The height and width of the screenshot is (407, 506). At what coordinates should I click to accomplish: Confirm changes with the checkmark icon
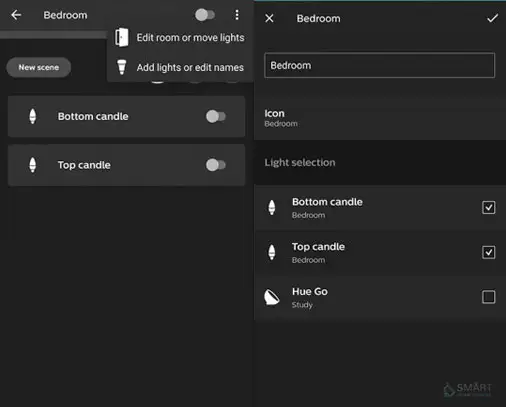(x=492, y=18)
